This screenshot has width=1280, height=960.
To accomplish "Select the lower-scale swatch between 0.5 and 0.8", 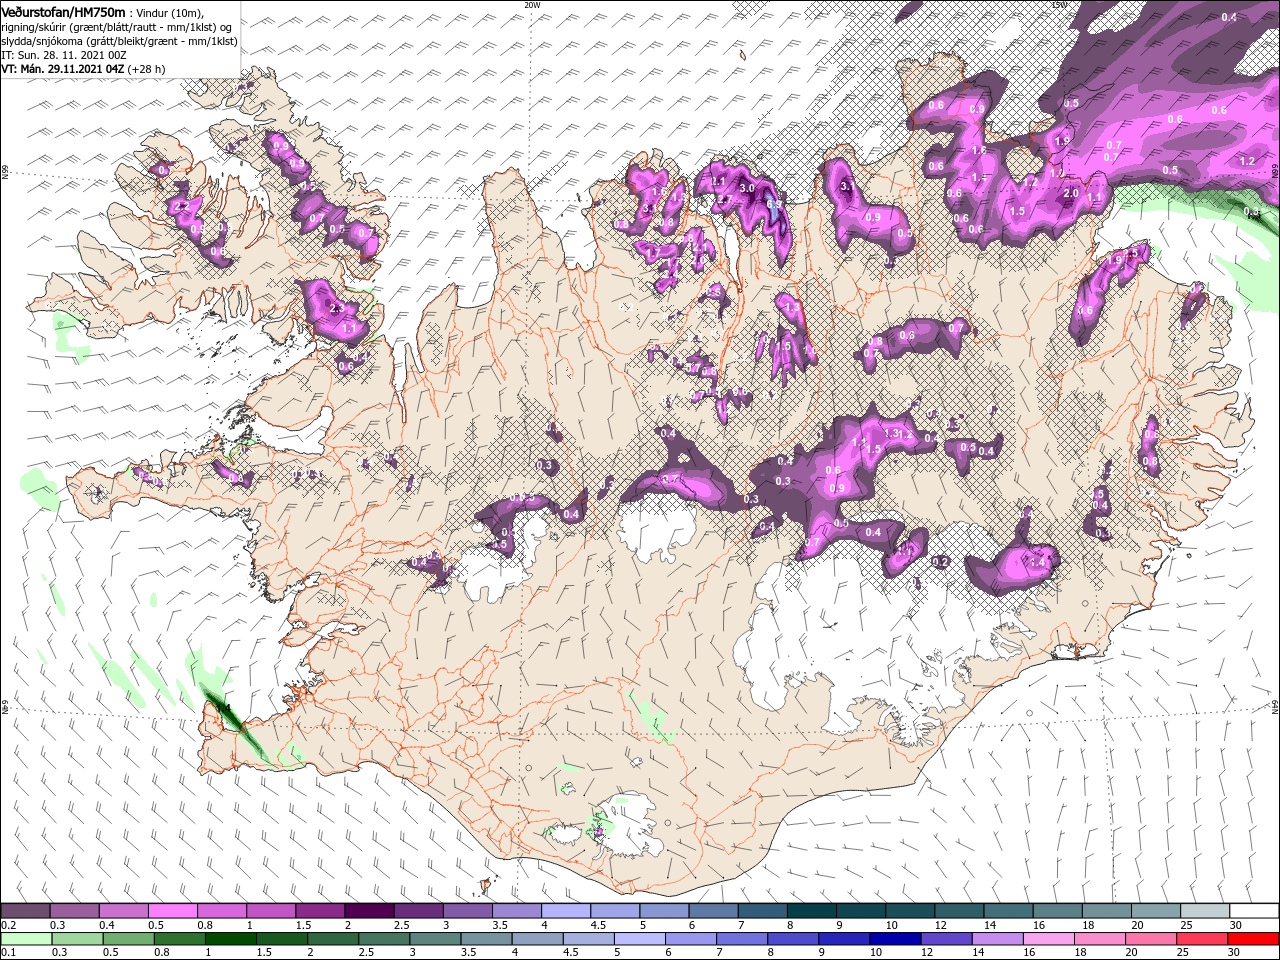I will tap(129, 939).
